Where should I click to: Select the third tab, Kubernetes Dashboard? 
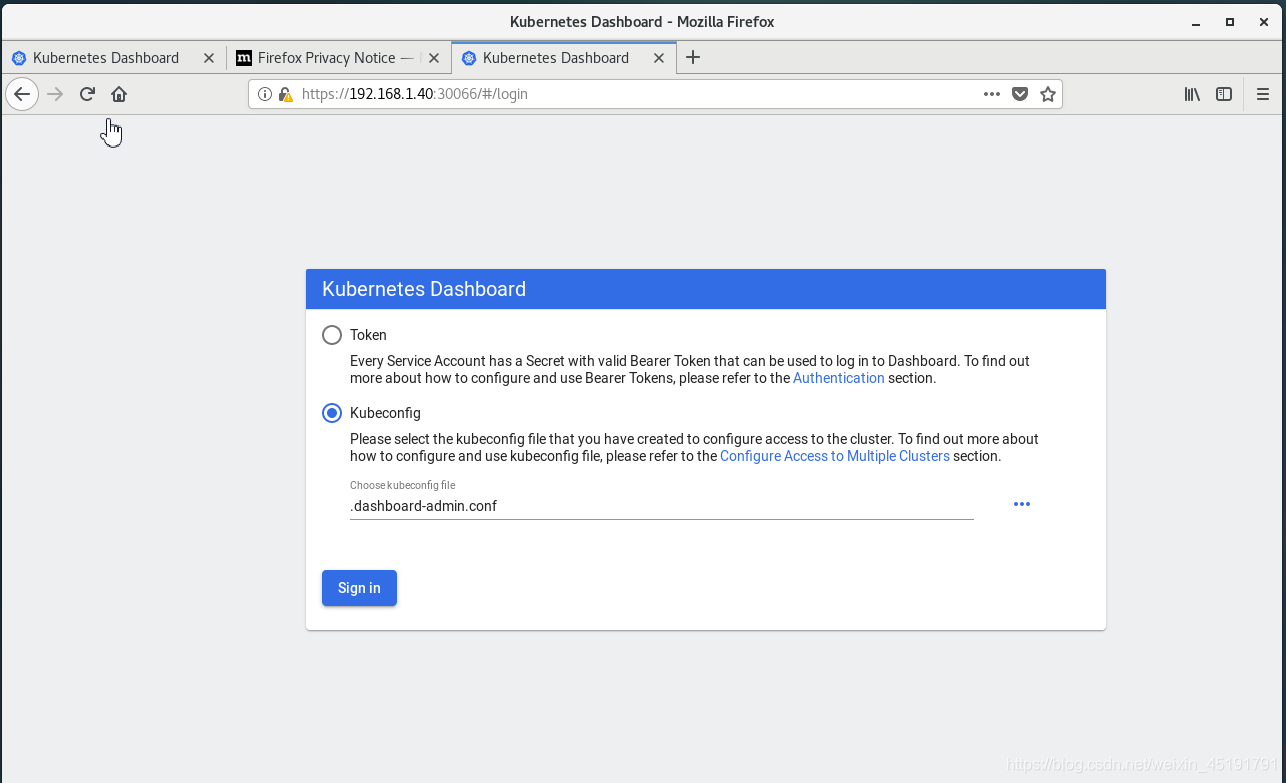(564, 58)
